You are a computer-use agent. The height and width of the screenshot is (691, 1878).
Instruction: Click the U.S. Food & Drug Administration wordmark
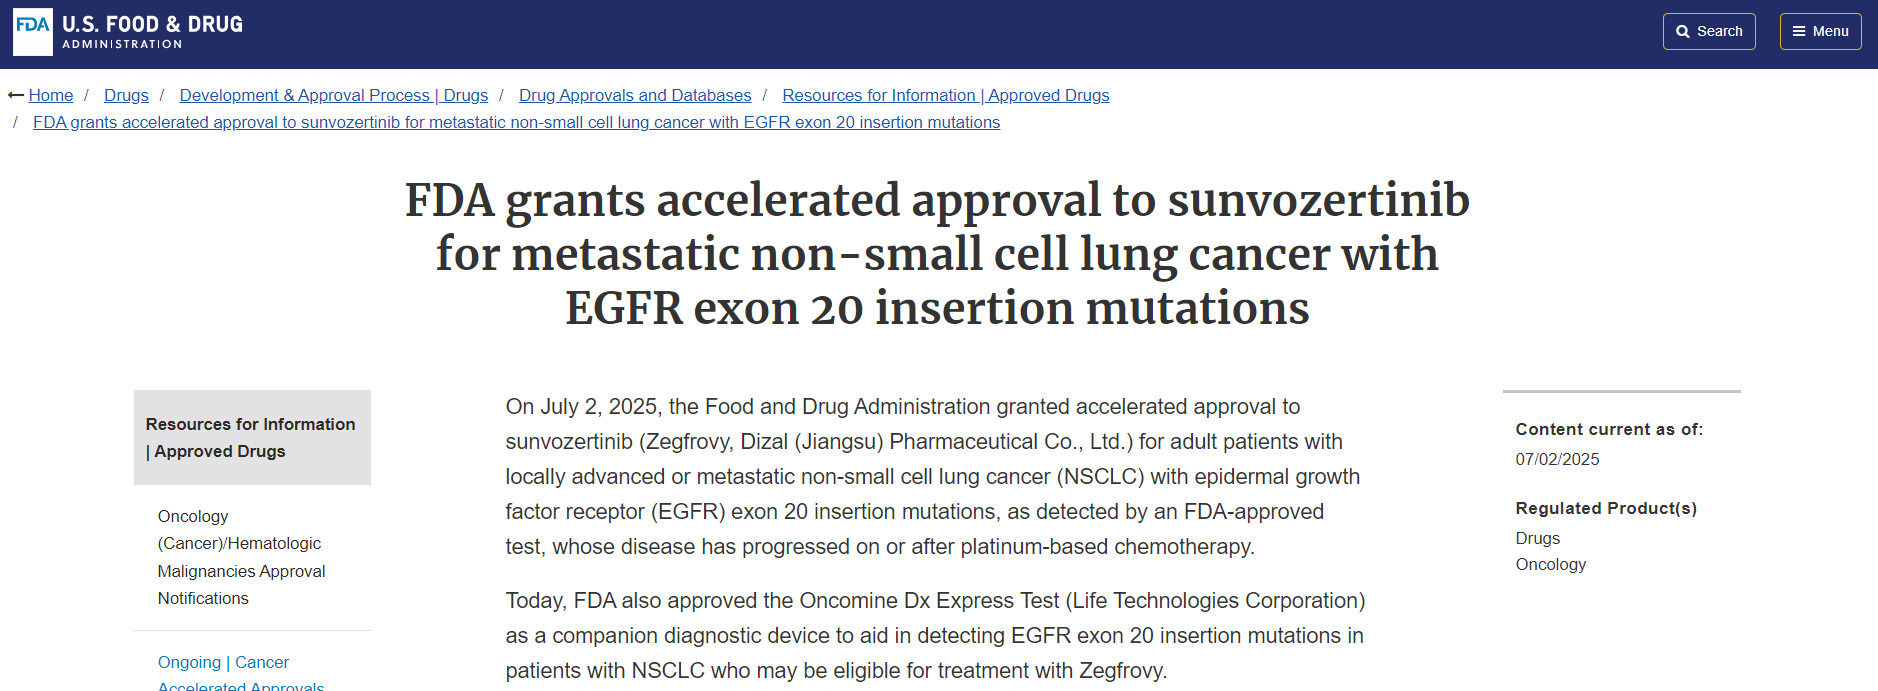152,32
